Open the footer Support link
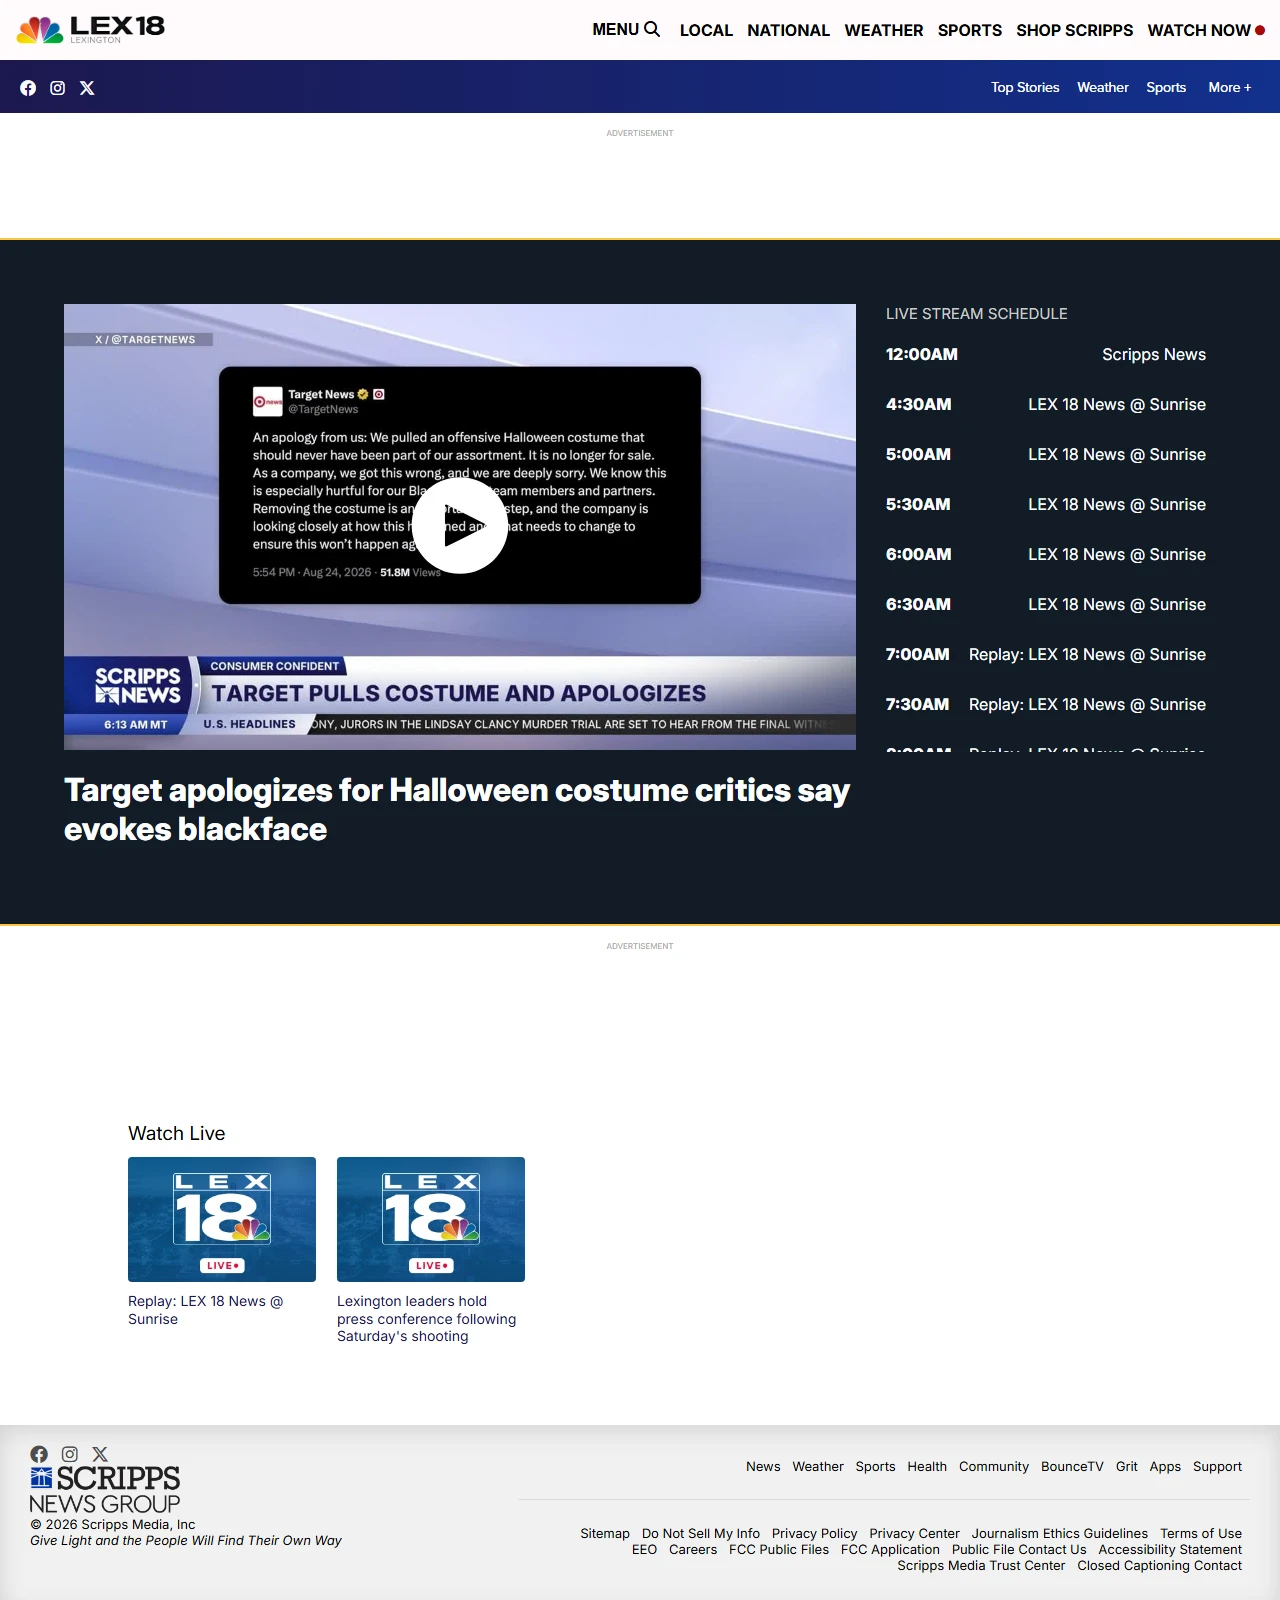This screenshot has width=1280, height=1600. (x=1217, y=1466)
